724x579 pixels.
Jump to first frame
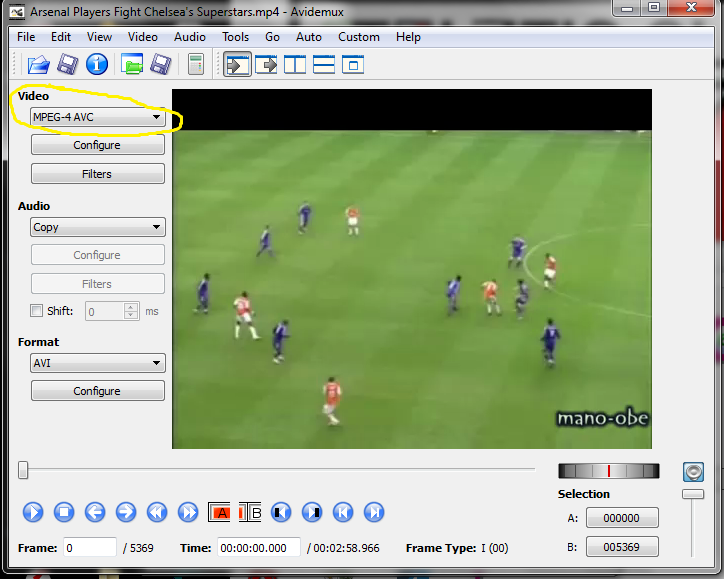pos(343,512)
